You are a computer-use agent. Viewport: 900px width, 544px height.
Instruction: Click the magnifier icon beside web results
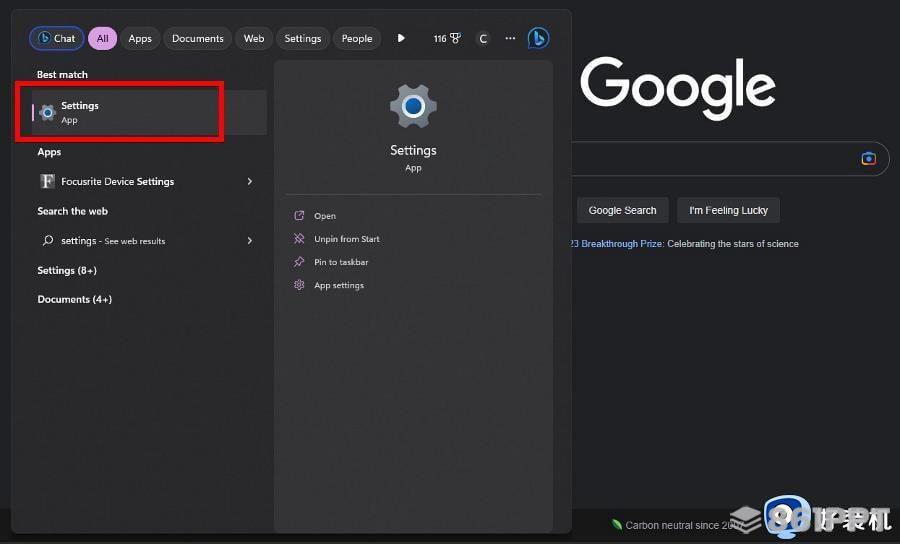48,240
